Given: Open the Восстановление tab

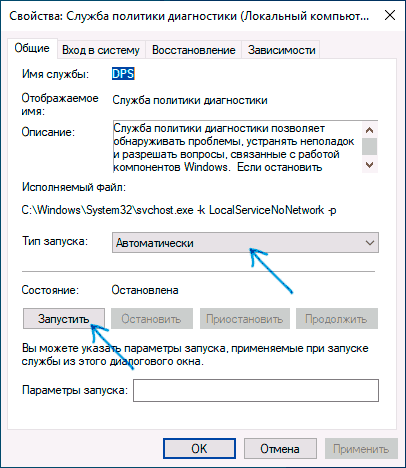Looking at the screenshot, I should pos(194,50).
